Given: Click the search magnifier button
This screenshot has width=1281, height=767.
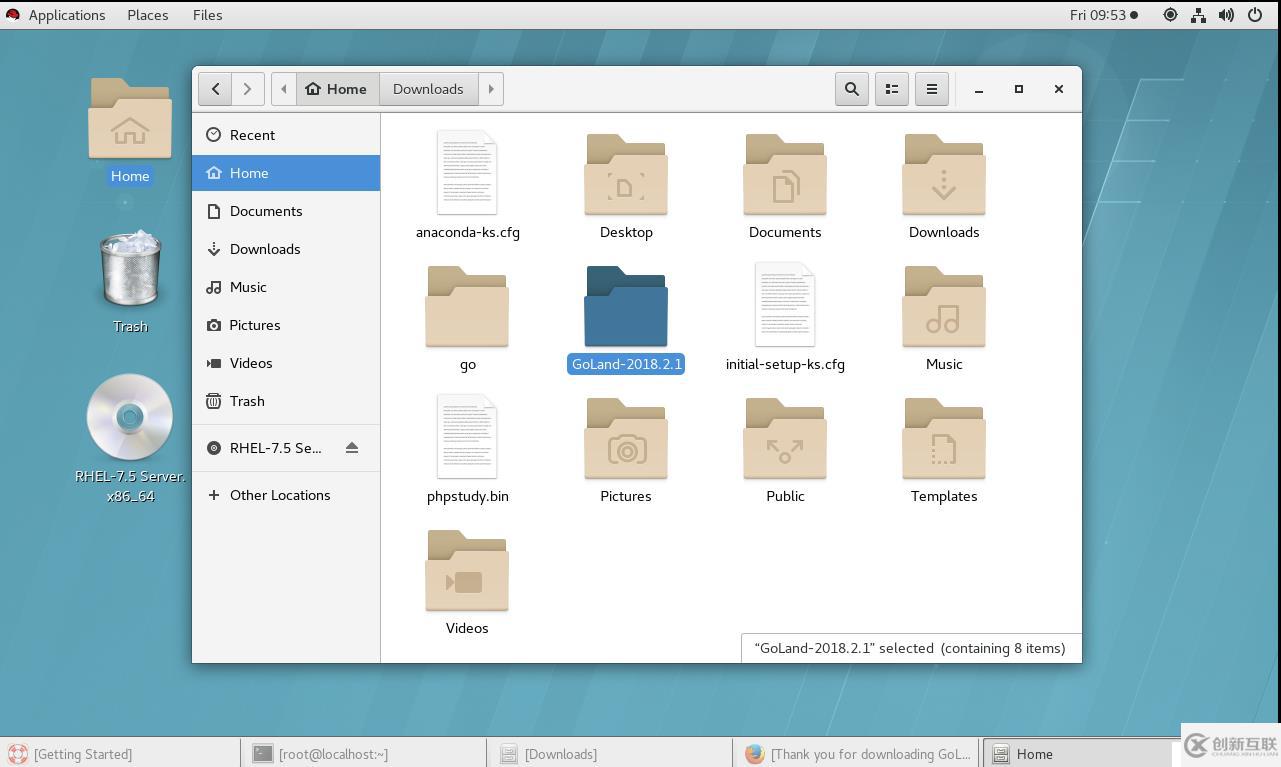Looking at the screenshot, I should 852,89.
